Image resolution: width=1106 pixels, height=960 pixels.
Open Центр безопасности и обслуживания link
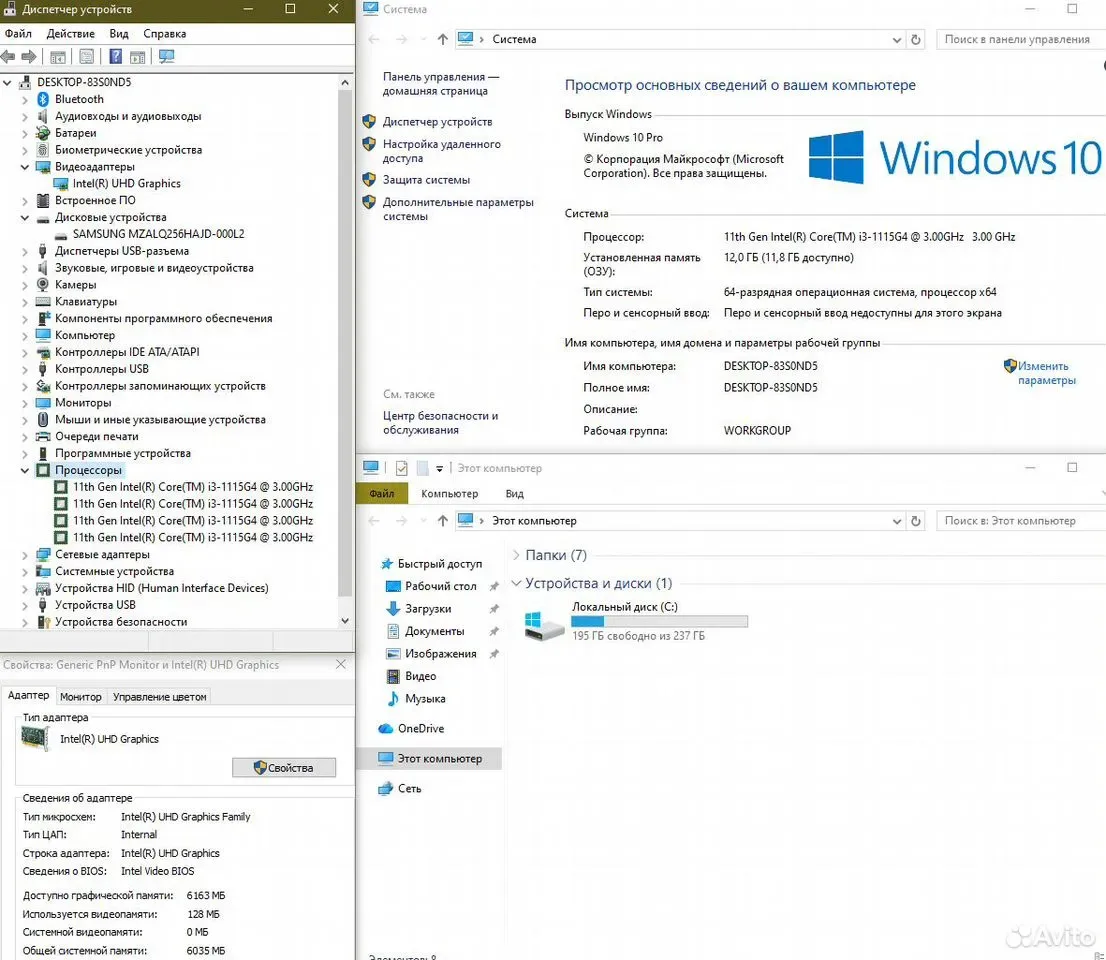coord(440,423)
